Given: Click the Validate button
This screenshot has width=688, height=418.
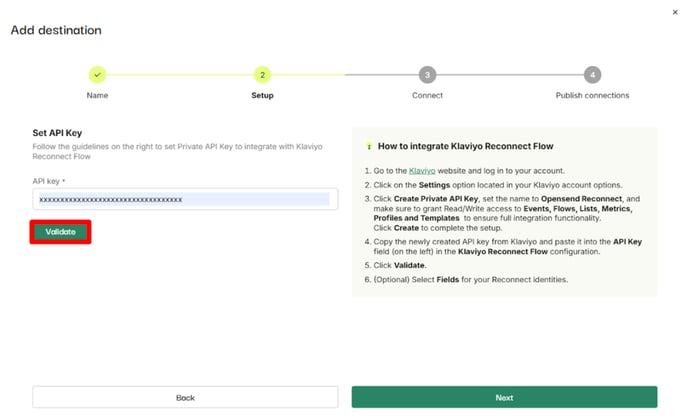Looking at the screenshot, I should (61, 232).
